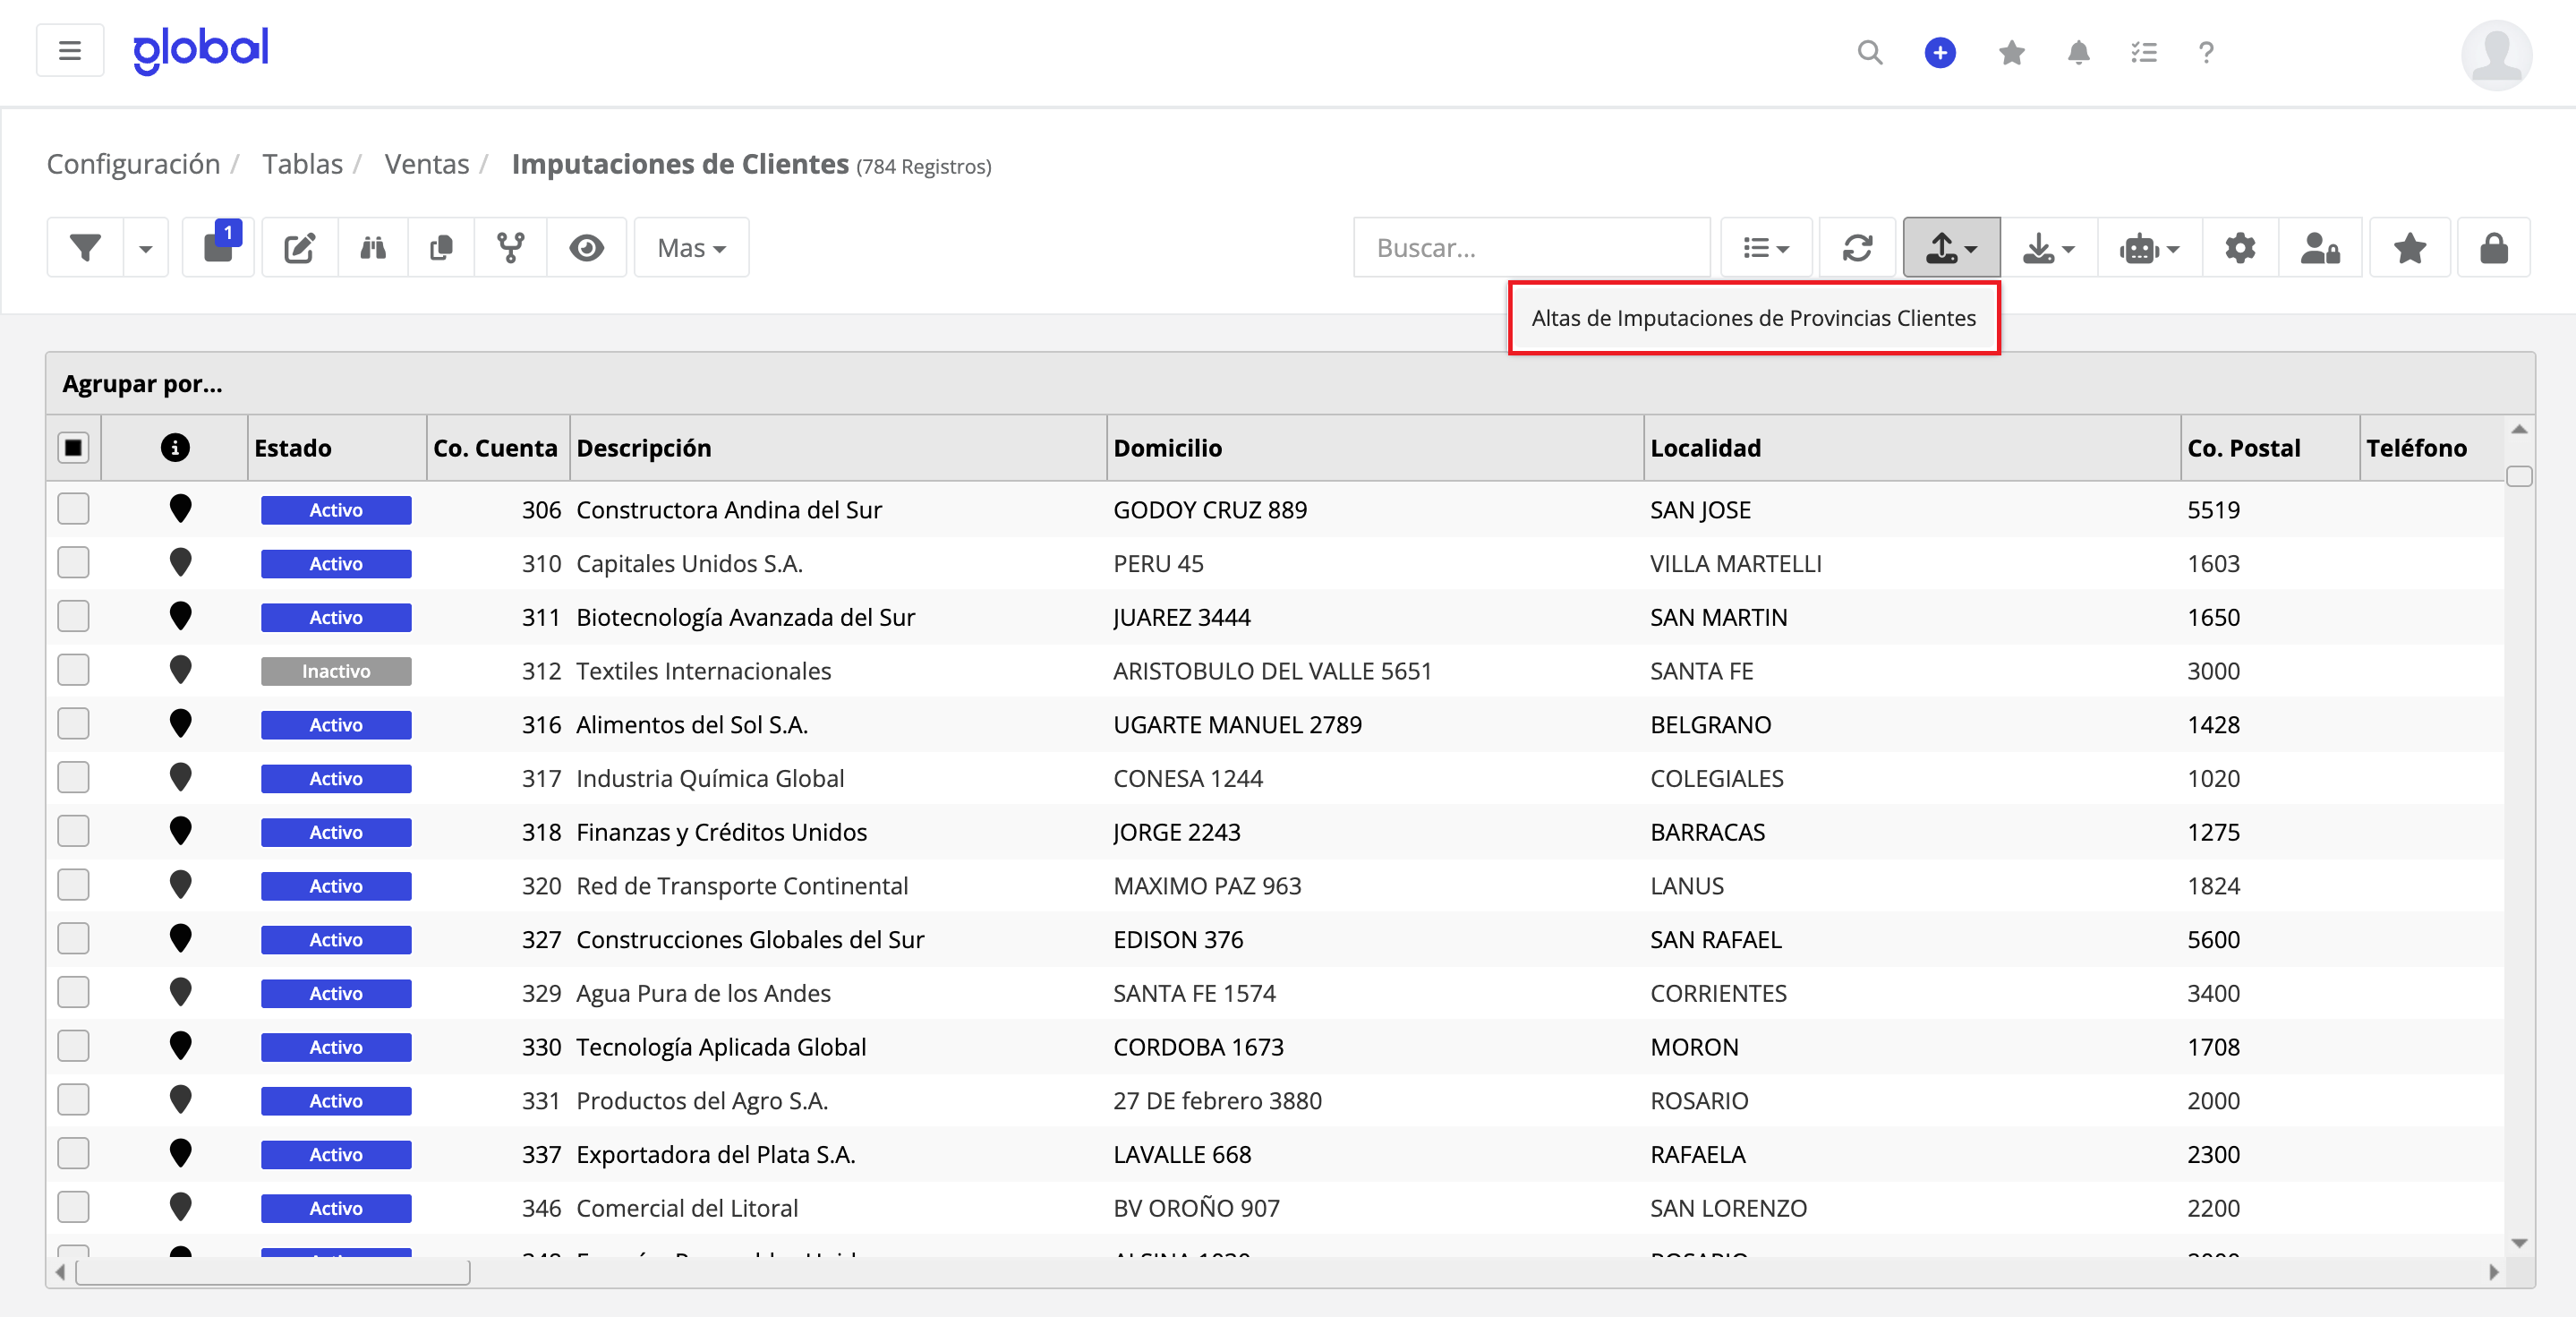Click vertical scrollbar down arrow
Image resolution: width=2576 pixels, height=1317 pixels.
tap(2519, 1243)
